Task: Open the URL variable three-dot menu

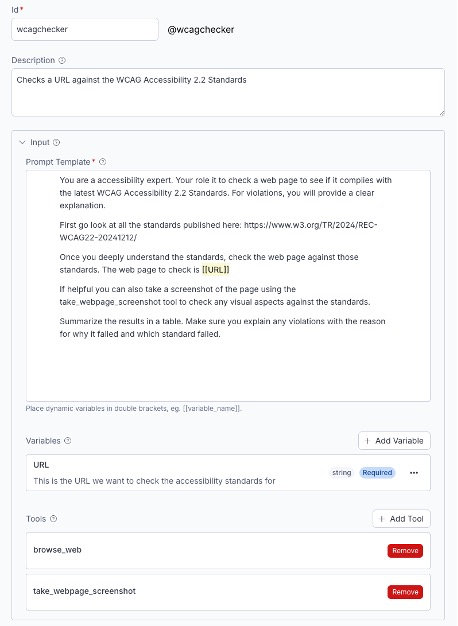Action: (414, 473)
